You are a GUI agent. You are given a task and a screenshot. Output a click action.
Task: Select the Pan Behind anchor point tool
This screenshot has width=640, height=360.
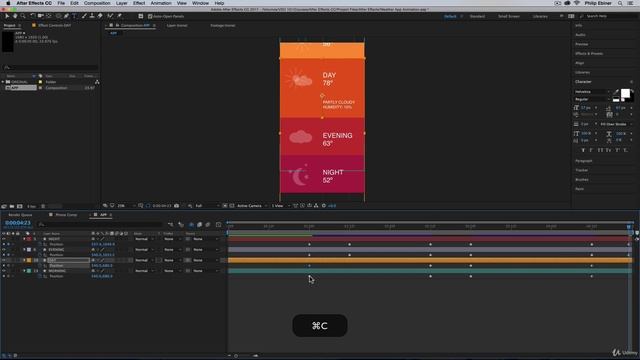coord(49,16)
